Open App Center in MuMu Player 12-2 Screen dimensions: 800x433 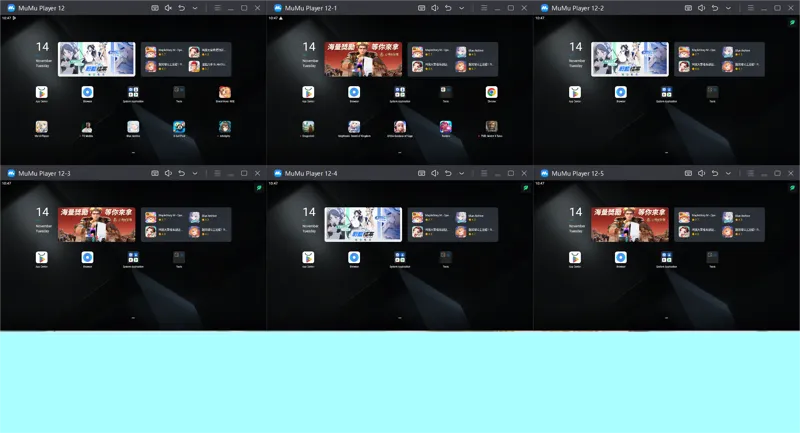(x=575, y=92)
